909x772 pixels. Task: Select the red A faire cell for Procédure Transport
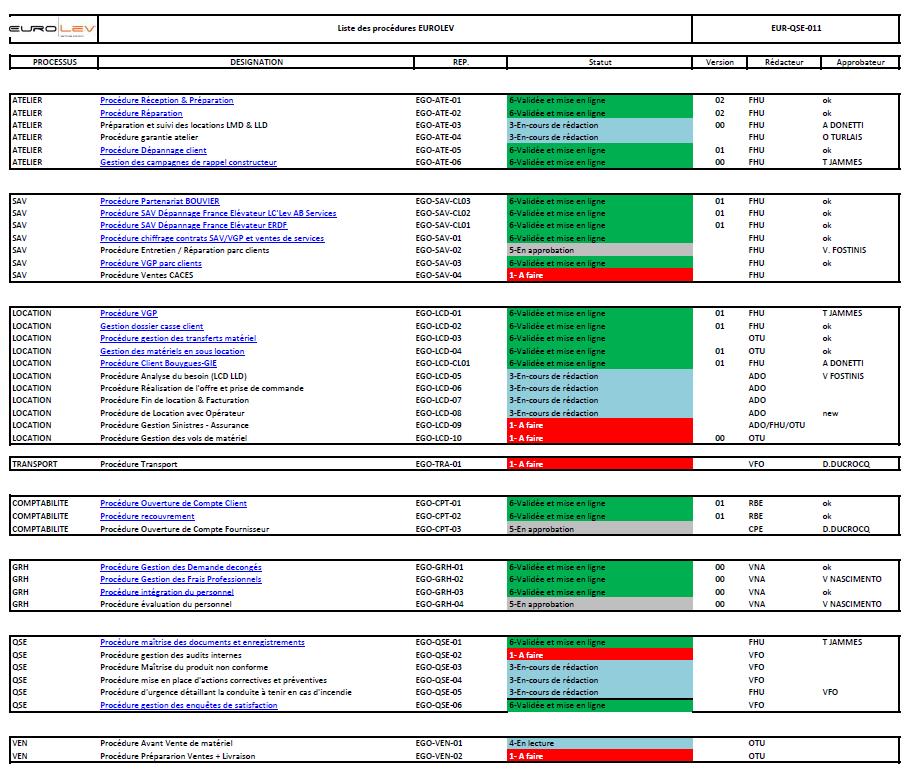(x=600, y=464)
